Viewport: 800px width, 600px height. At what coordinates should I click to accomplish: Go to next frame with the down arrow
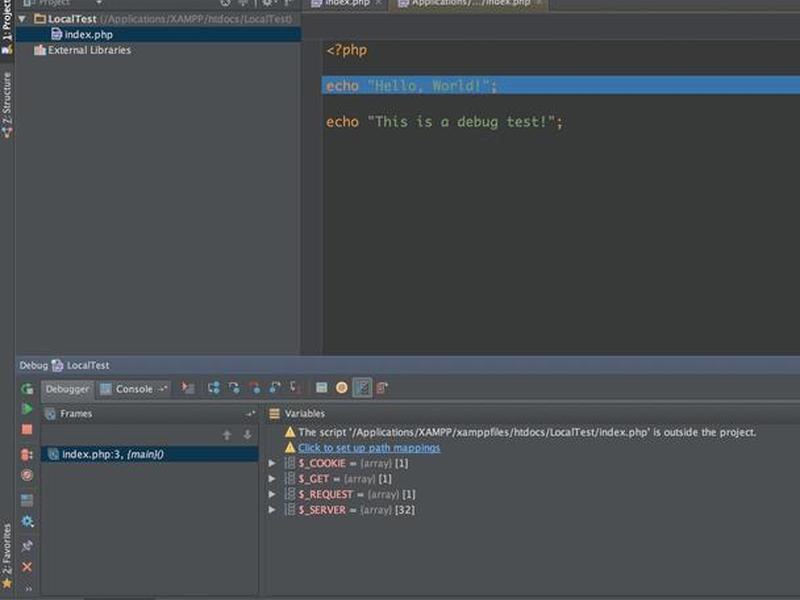[247, 435]
